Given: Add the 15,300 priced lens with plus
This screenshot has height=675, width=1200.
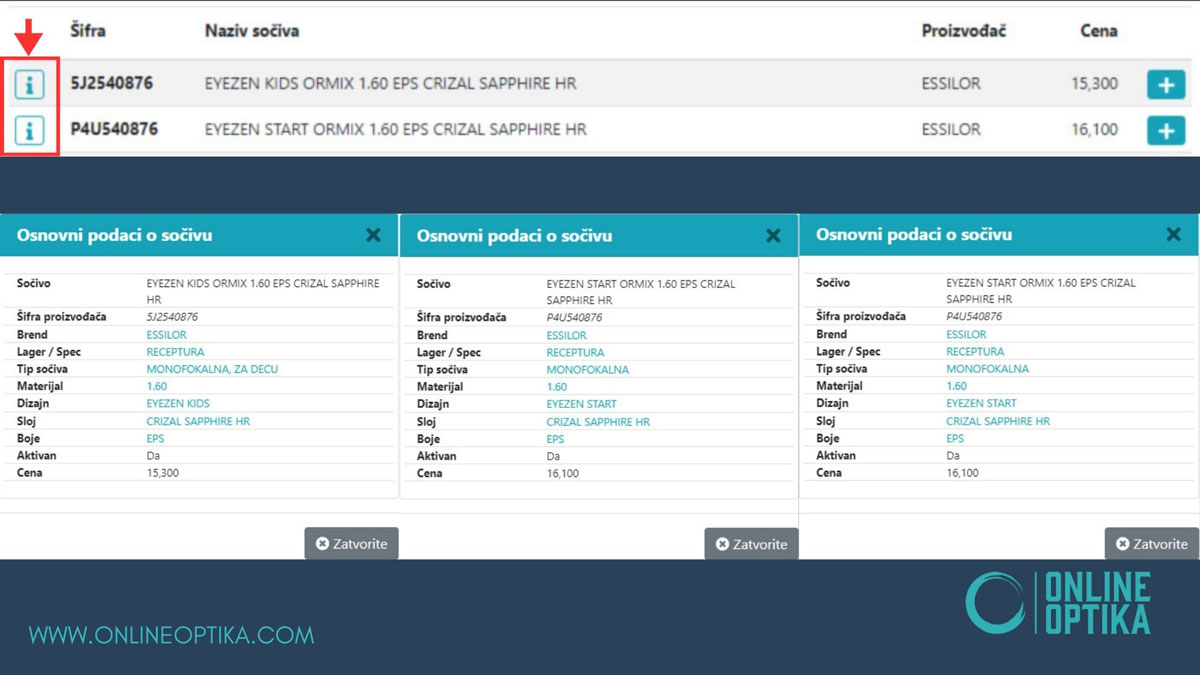Looking at the screenshot, I should click(x=1165, y=85).
